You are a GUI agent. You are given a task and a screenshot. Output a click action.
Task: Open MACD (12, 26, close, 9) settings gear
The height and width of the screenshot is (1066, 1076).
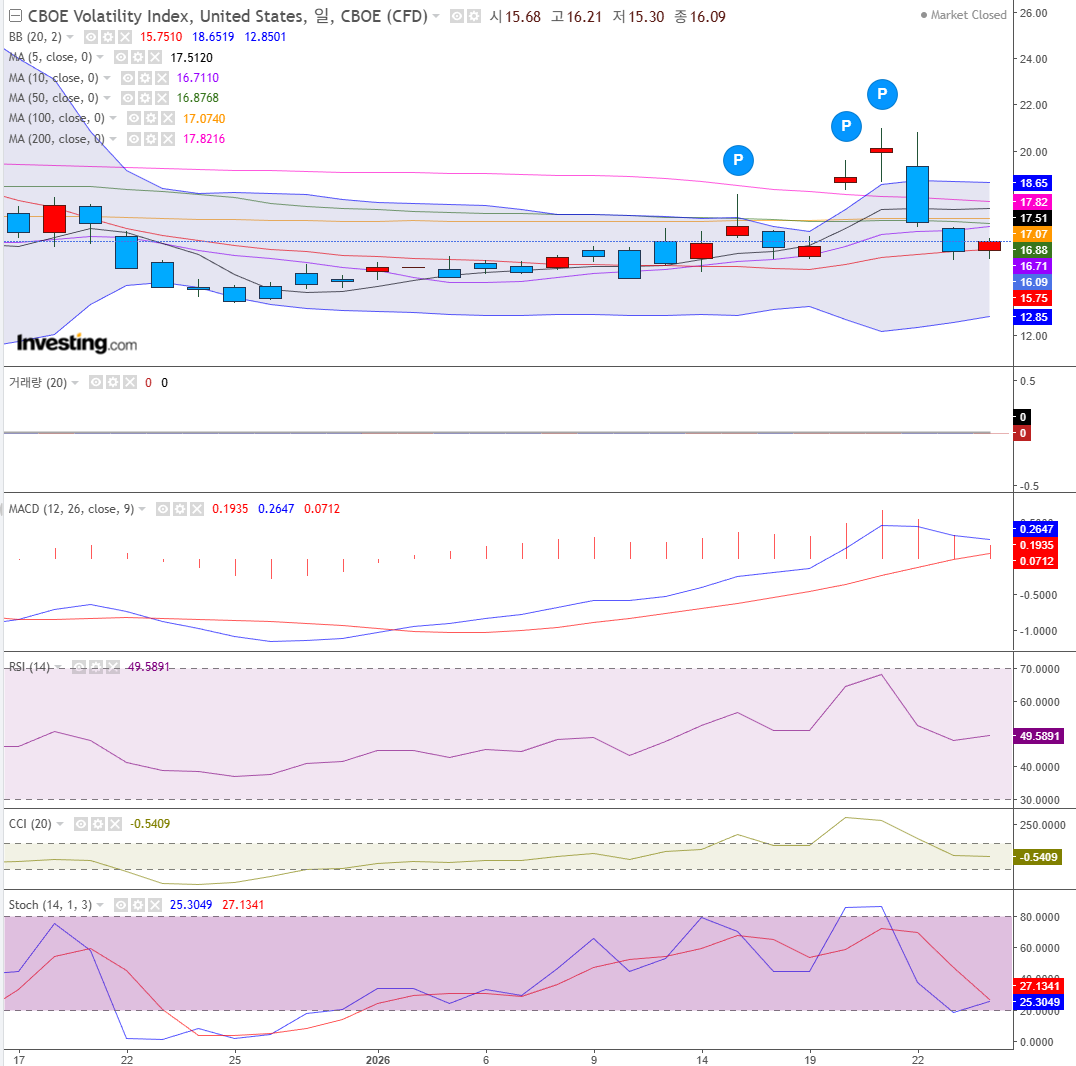[180, 509]
